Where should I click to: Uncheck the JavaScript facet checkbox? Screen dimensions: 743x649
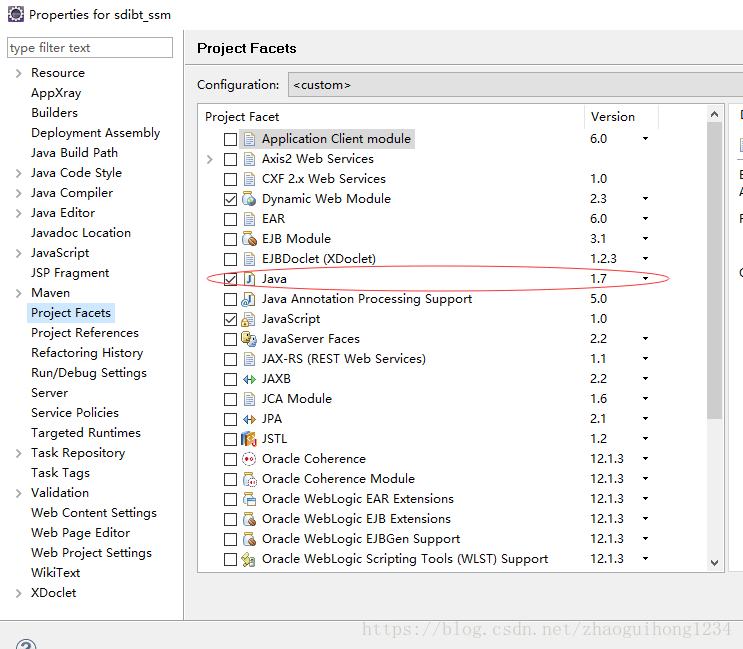tap(230, 320)
